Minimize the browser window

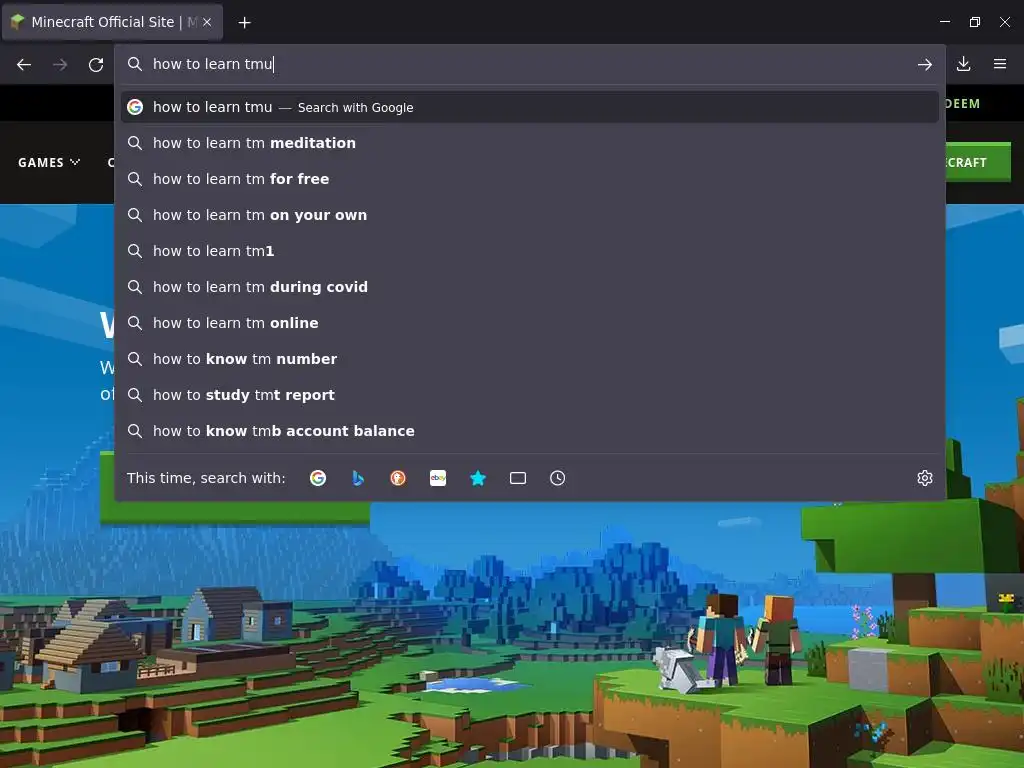(945, 22)
